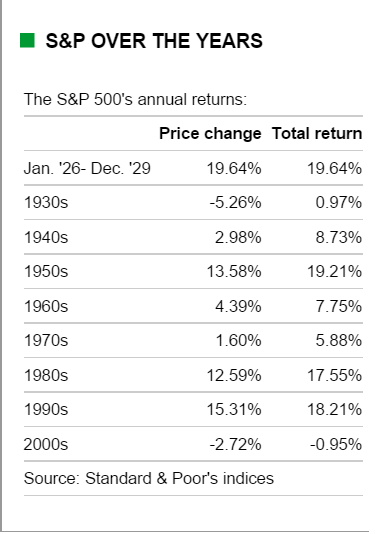Click the 1950s price change 13.58%
The height and width of the screenshot is (534, 382).
pyautogui.click(x=234, y=271)
